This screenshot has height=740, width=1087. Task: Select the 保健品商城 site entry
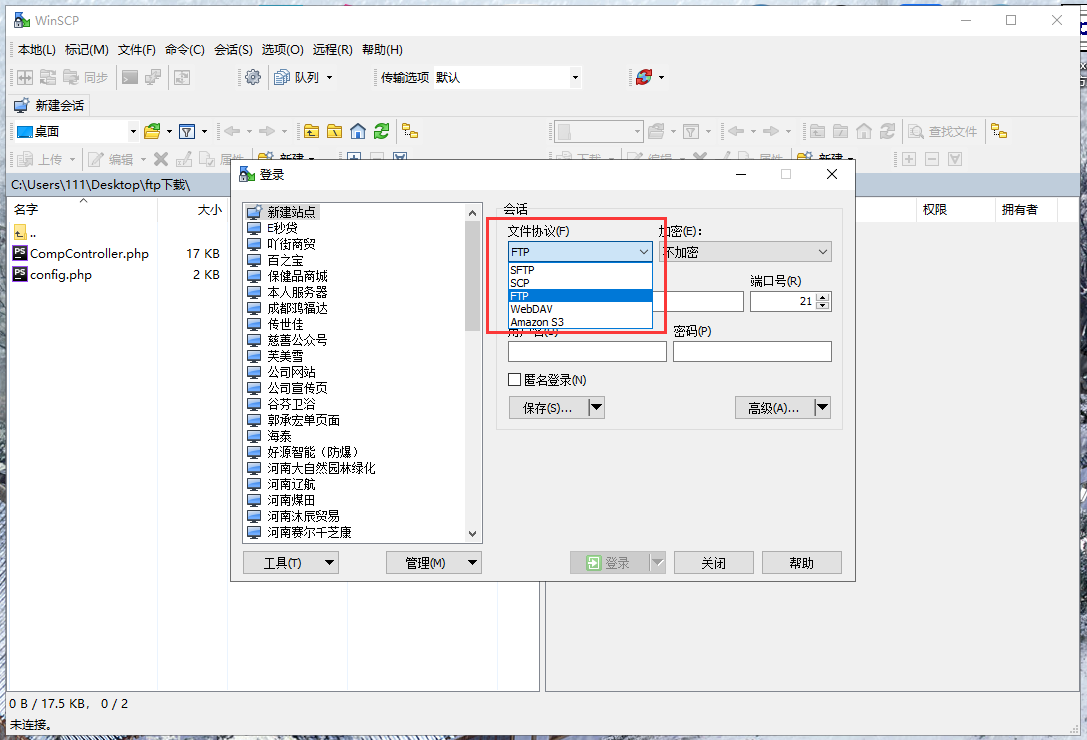297,276
